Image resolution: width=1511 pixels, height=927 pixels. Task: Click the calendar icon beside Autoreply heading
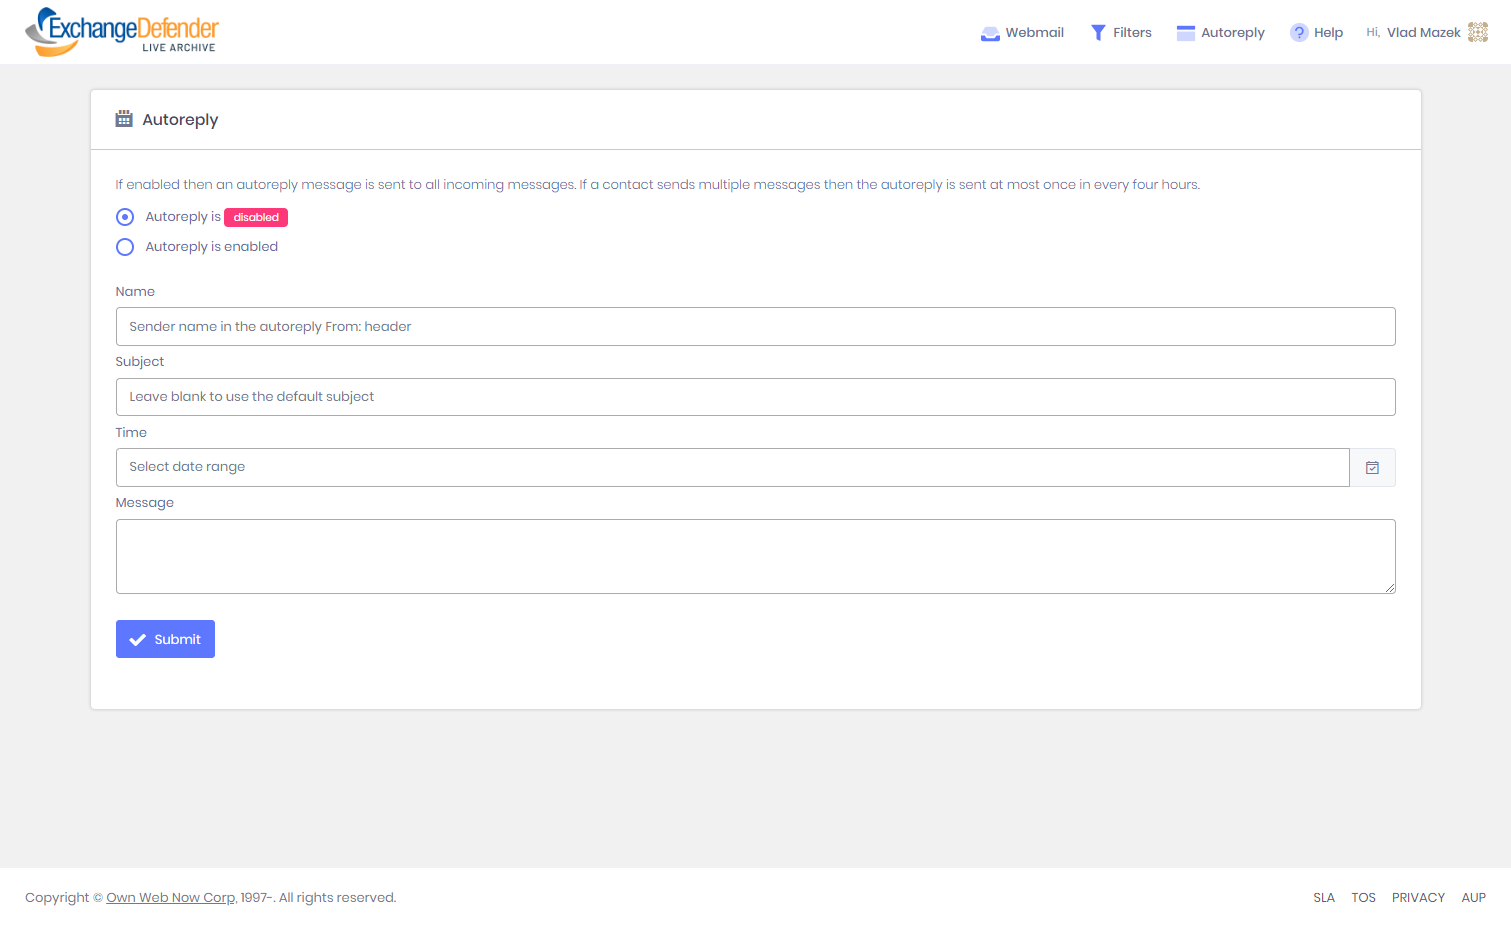click(x=124, y=119)
